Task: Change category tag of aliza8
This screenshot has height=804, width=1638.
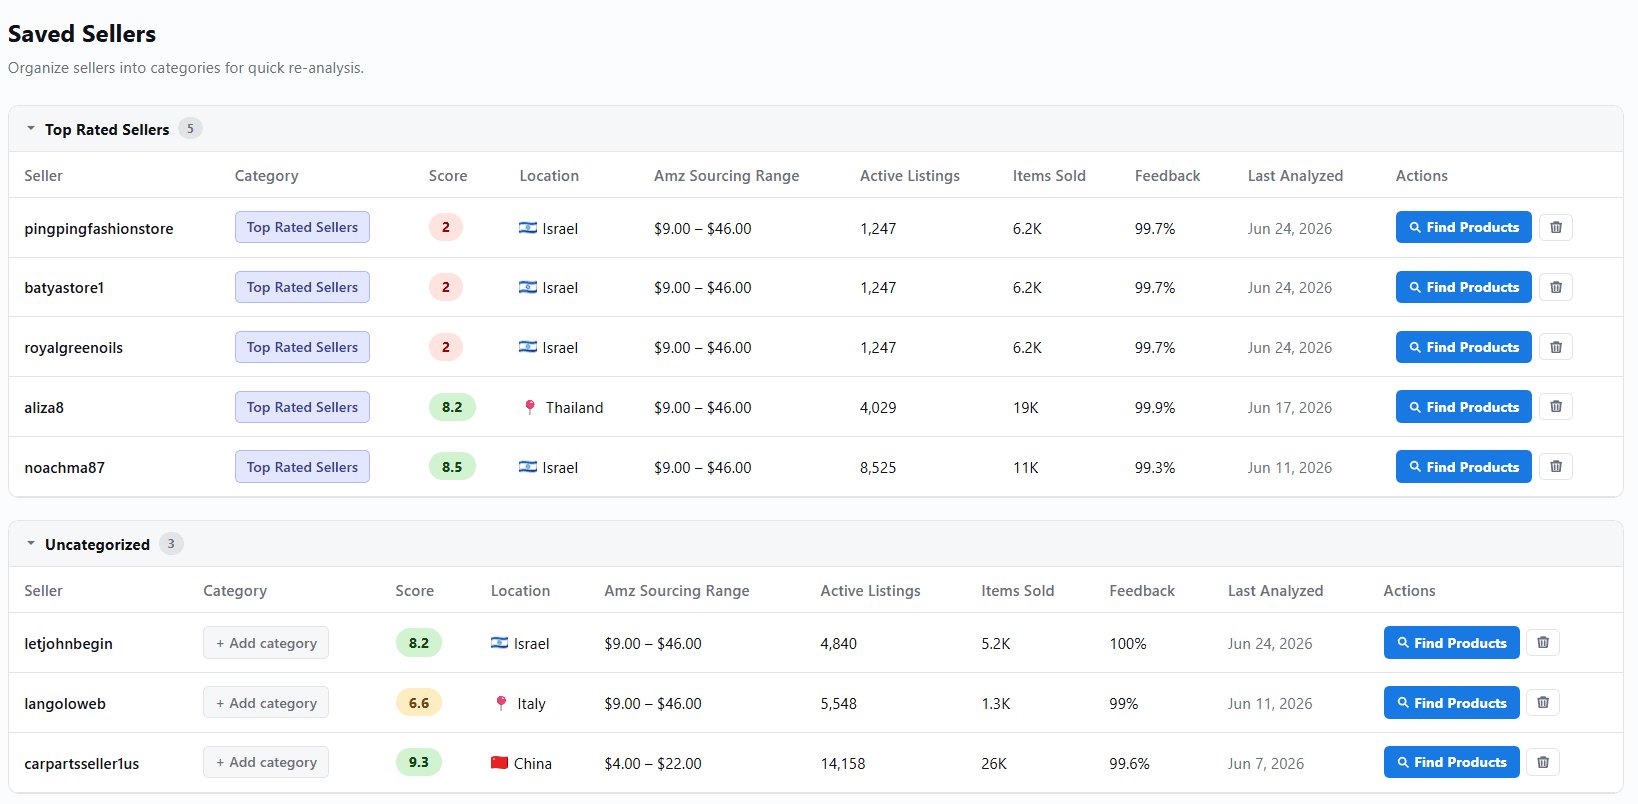Action: [x=302, y=407]
